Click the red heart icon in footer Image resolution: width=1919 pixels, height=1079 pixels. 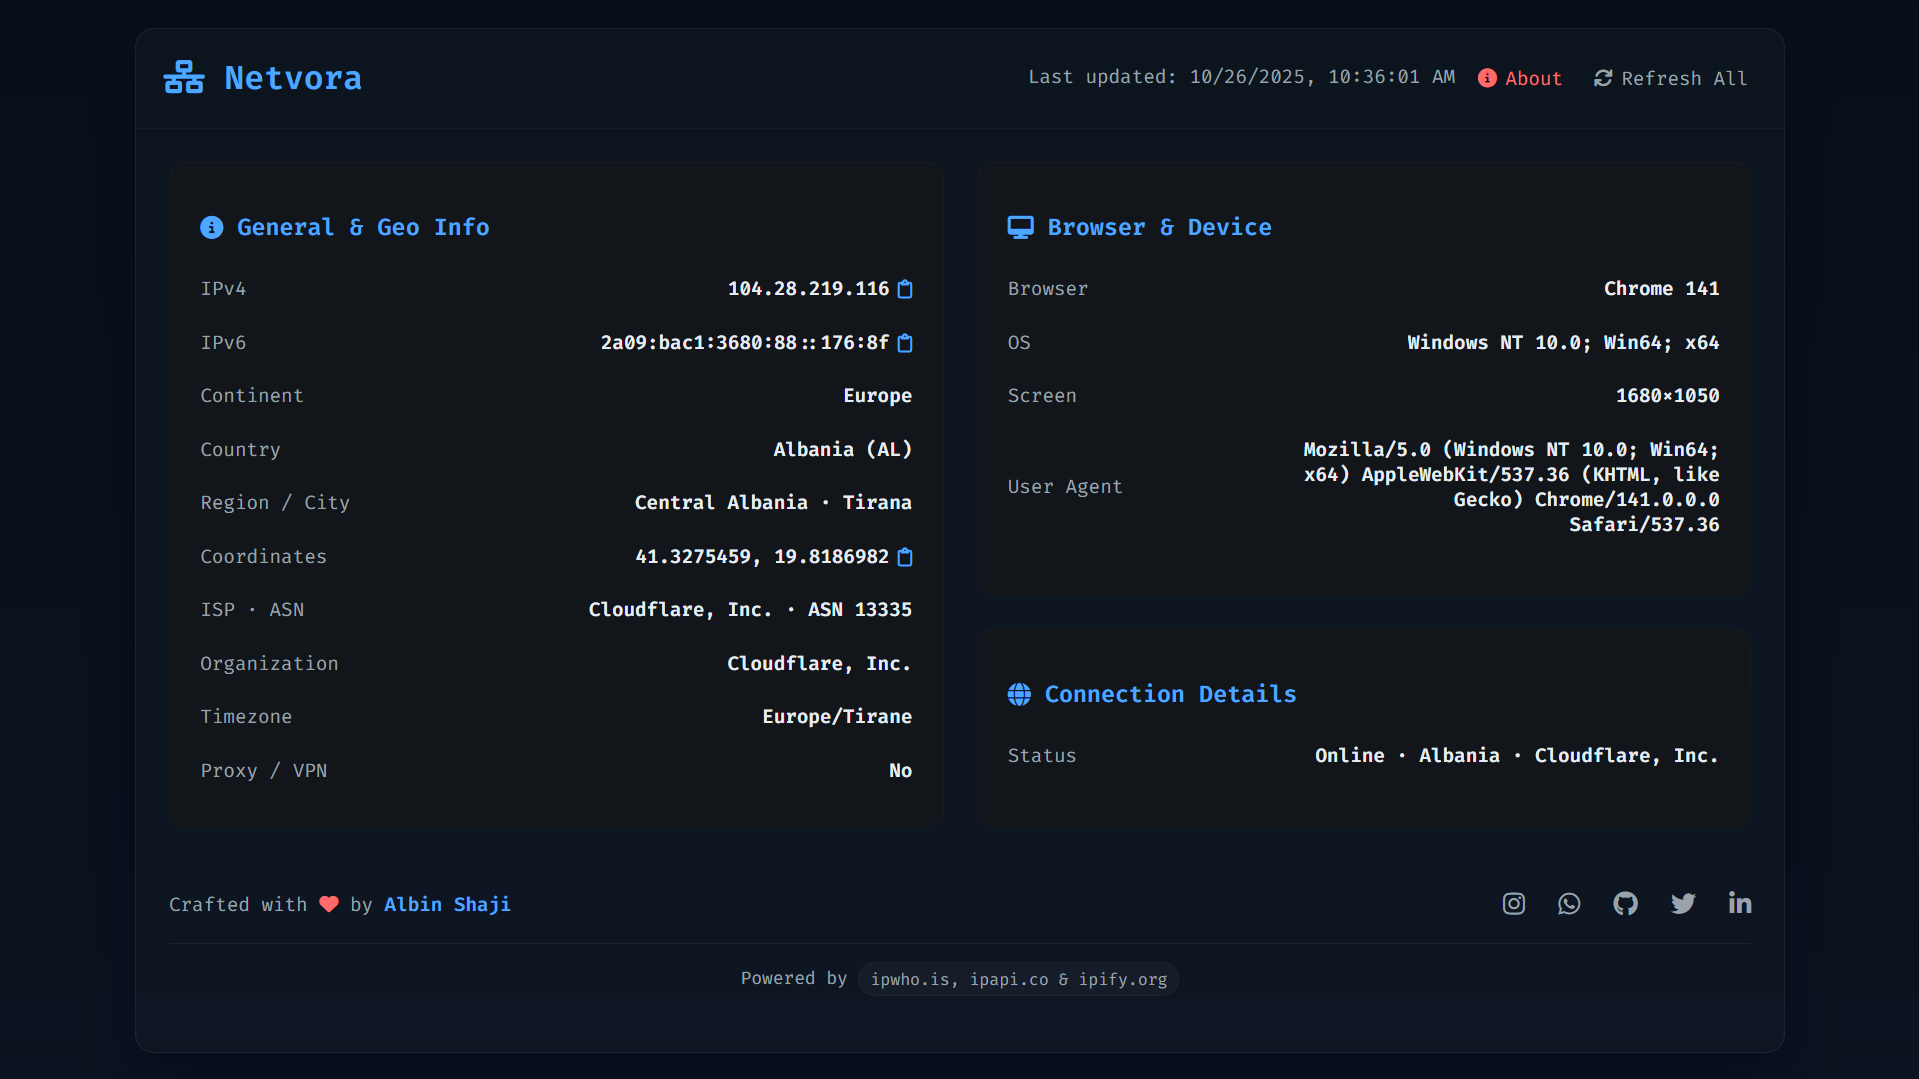[329, 904]
